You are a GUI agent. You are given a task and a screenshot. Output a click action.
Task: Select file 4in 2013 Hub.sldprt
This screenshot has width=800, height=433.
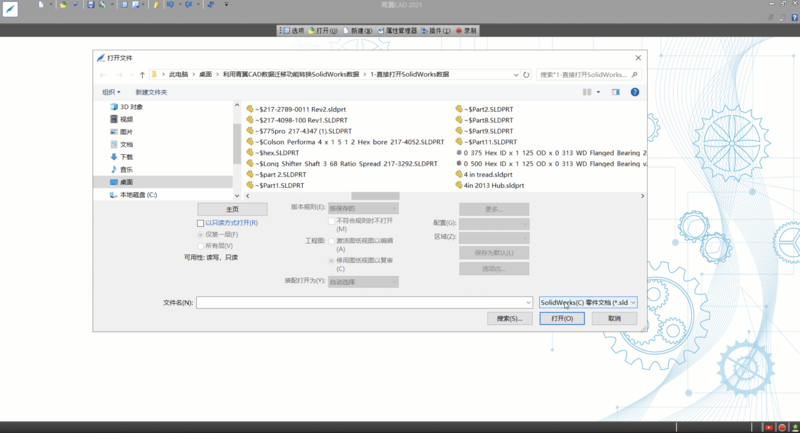[x=490, y=185]
